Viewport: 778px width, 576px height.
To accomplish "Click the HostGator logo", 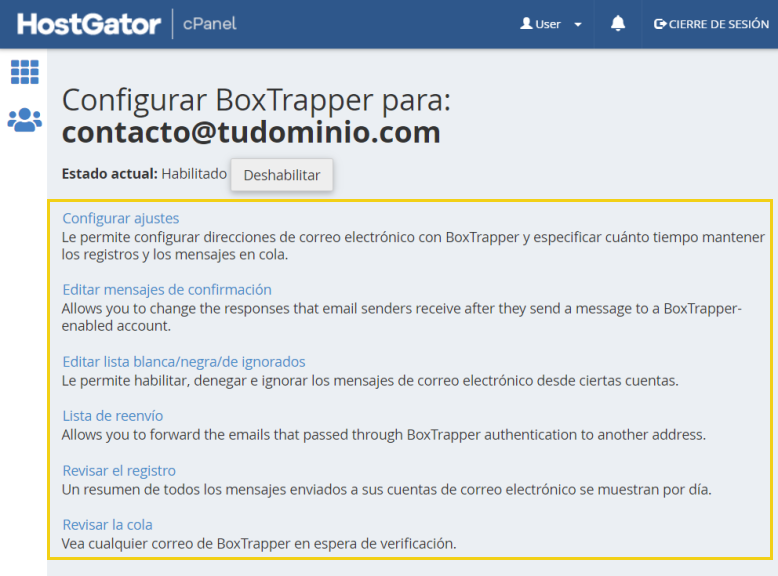I will 89,24.
